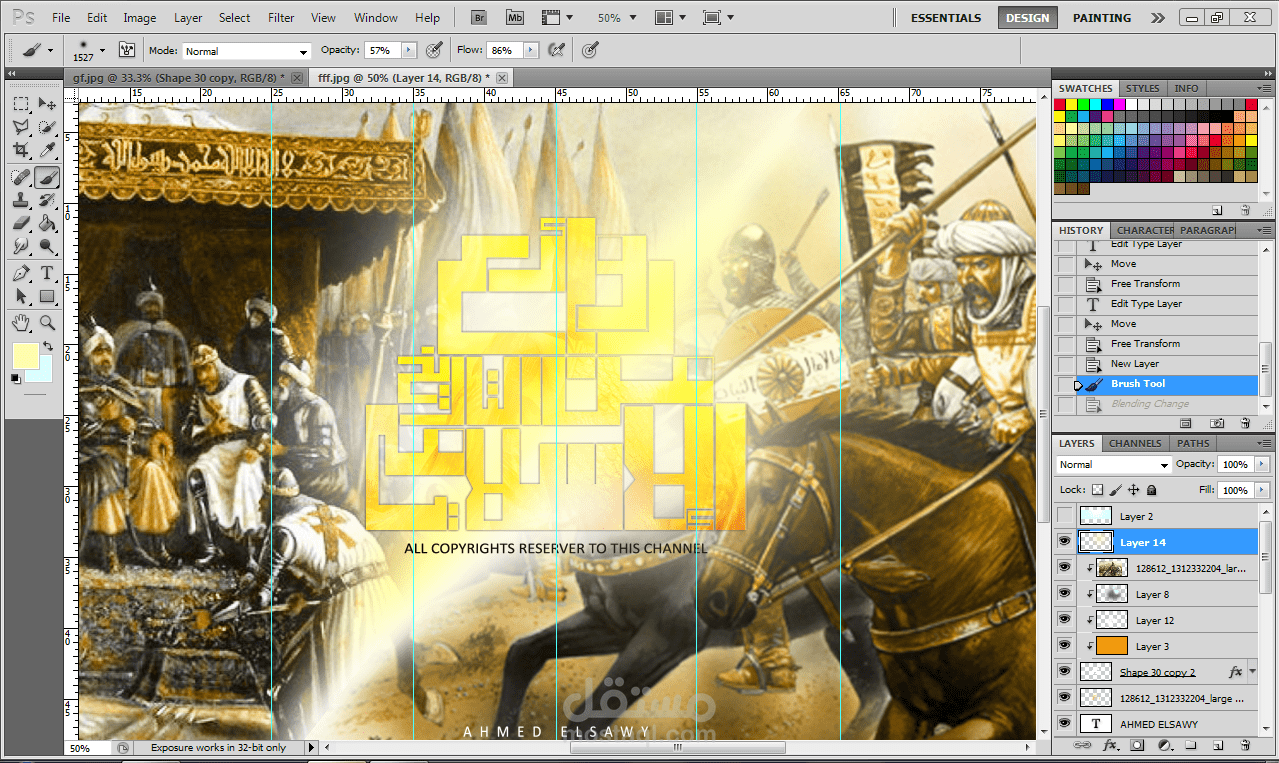Enable airbrush mode in options bar
This screenshot has height=763, width=1279.
pos(556,50)
